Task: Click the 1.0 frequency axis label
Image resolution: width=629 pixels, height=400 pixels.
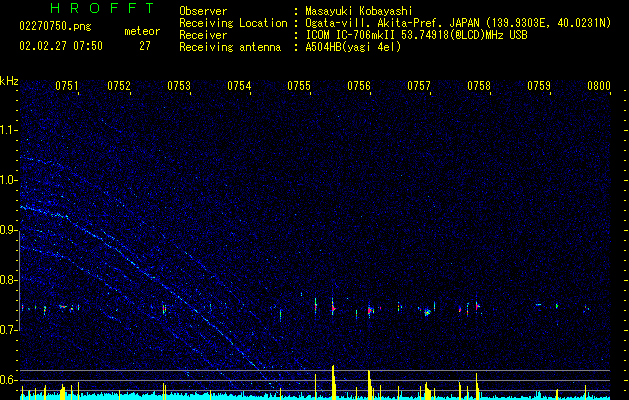Action: tap(9, 180)
